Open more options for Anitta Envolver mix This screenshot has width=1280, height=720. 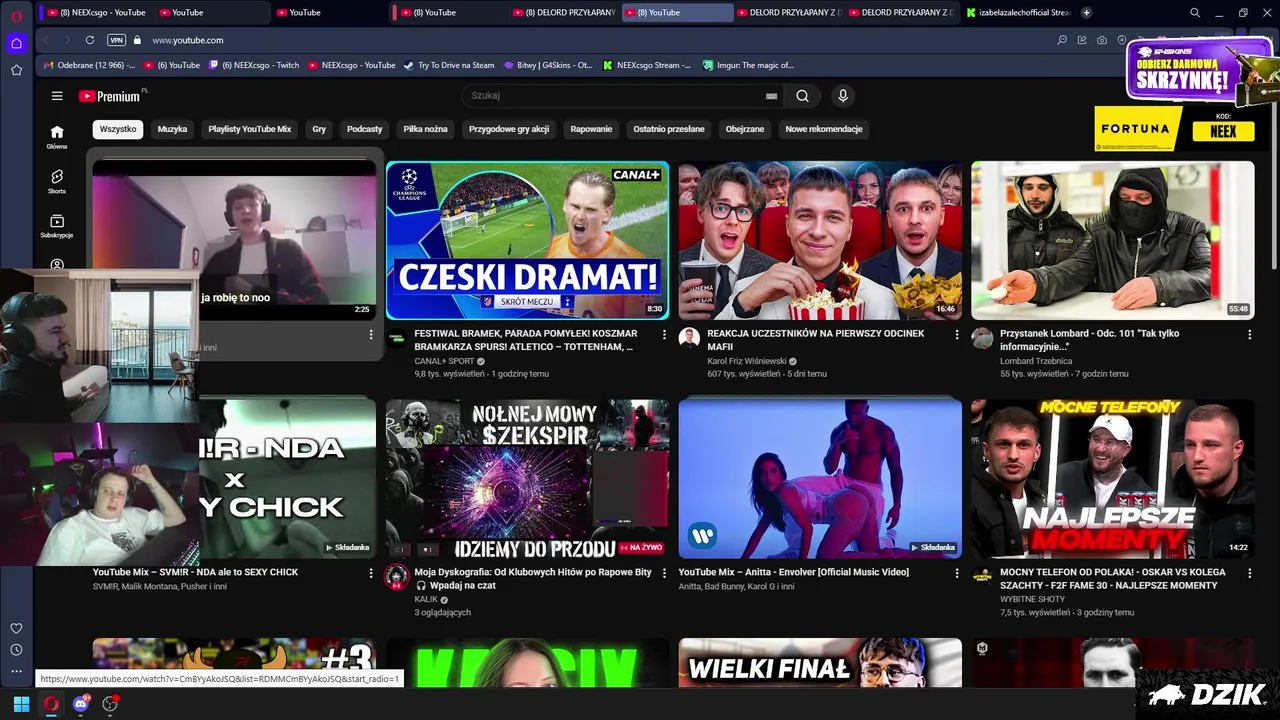[957, 574]
